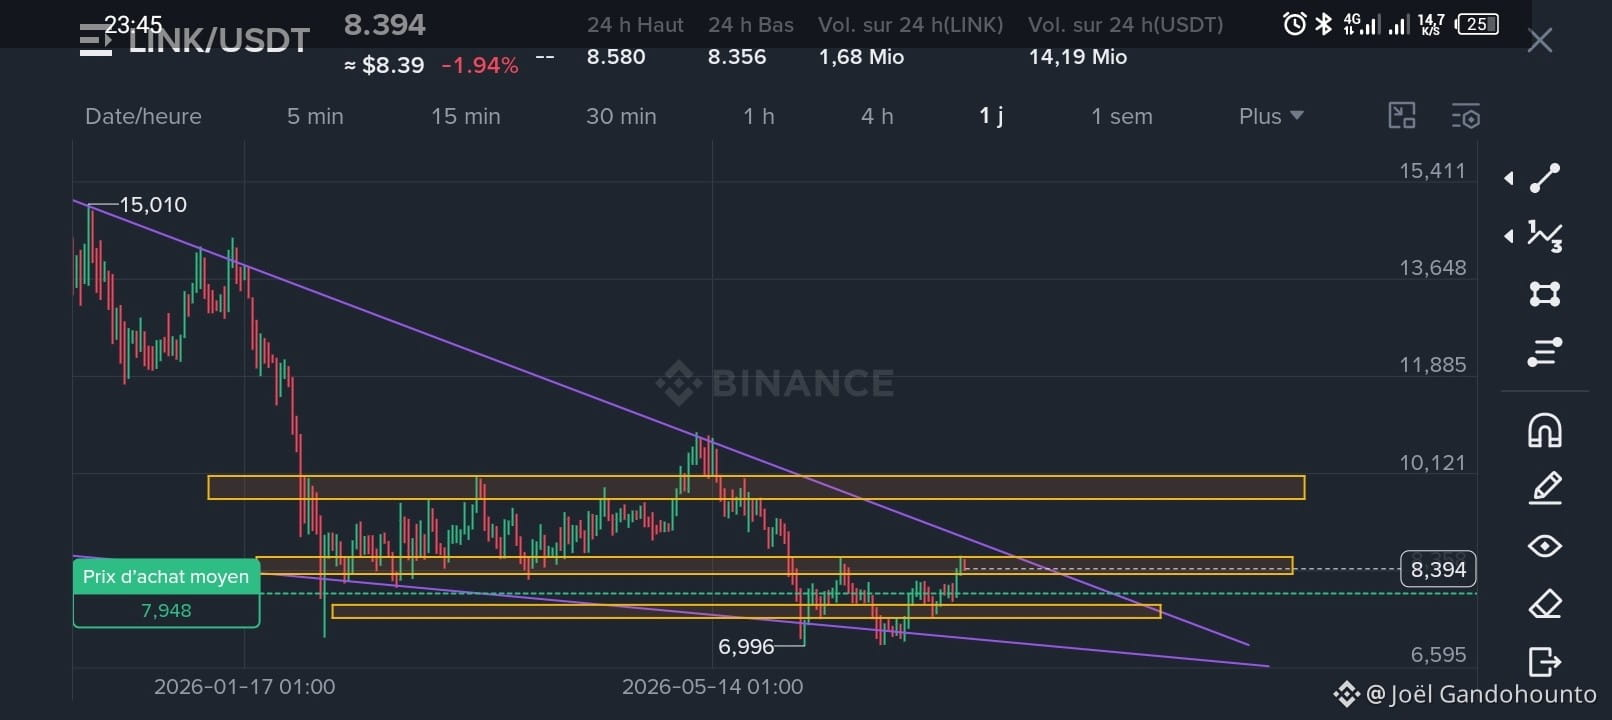Switch to the 30 min timeframe
This screenshot has width=1612, height=720.
(621, 116)
